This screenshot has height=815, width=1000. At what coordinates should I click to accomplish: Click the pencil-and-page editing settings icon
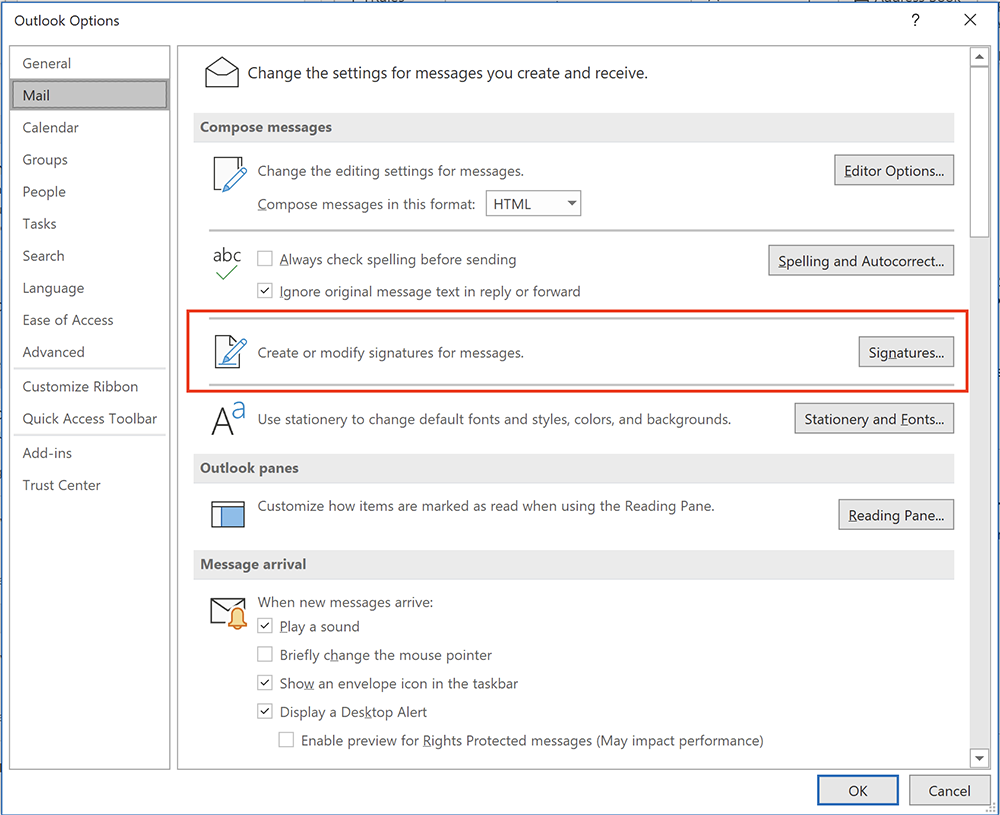point(229,174)
